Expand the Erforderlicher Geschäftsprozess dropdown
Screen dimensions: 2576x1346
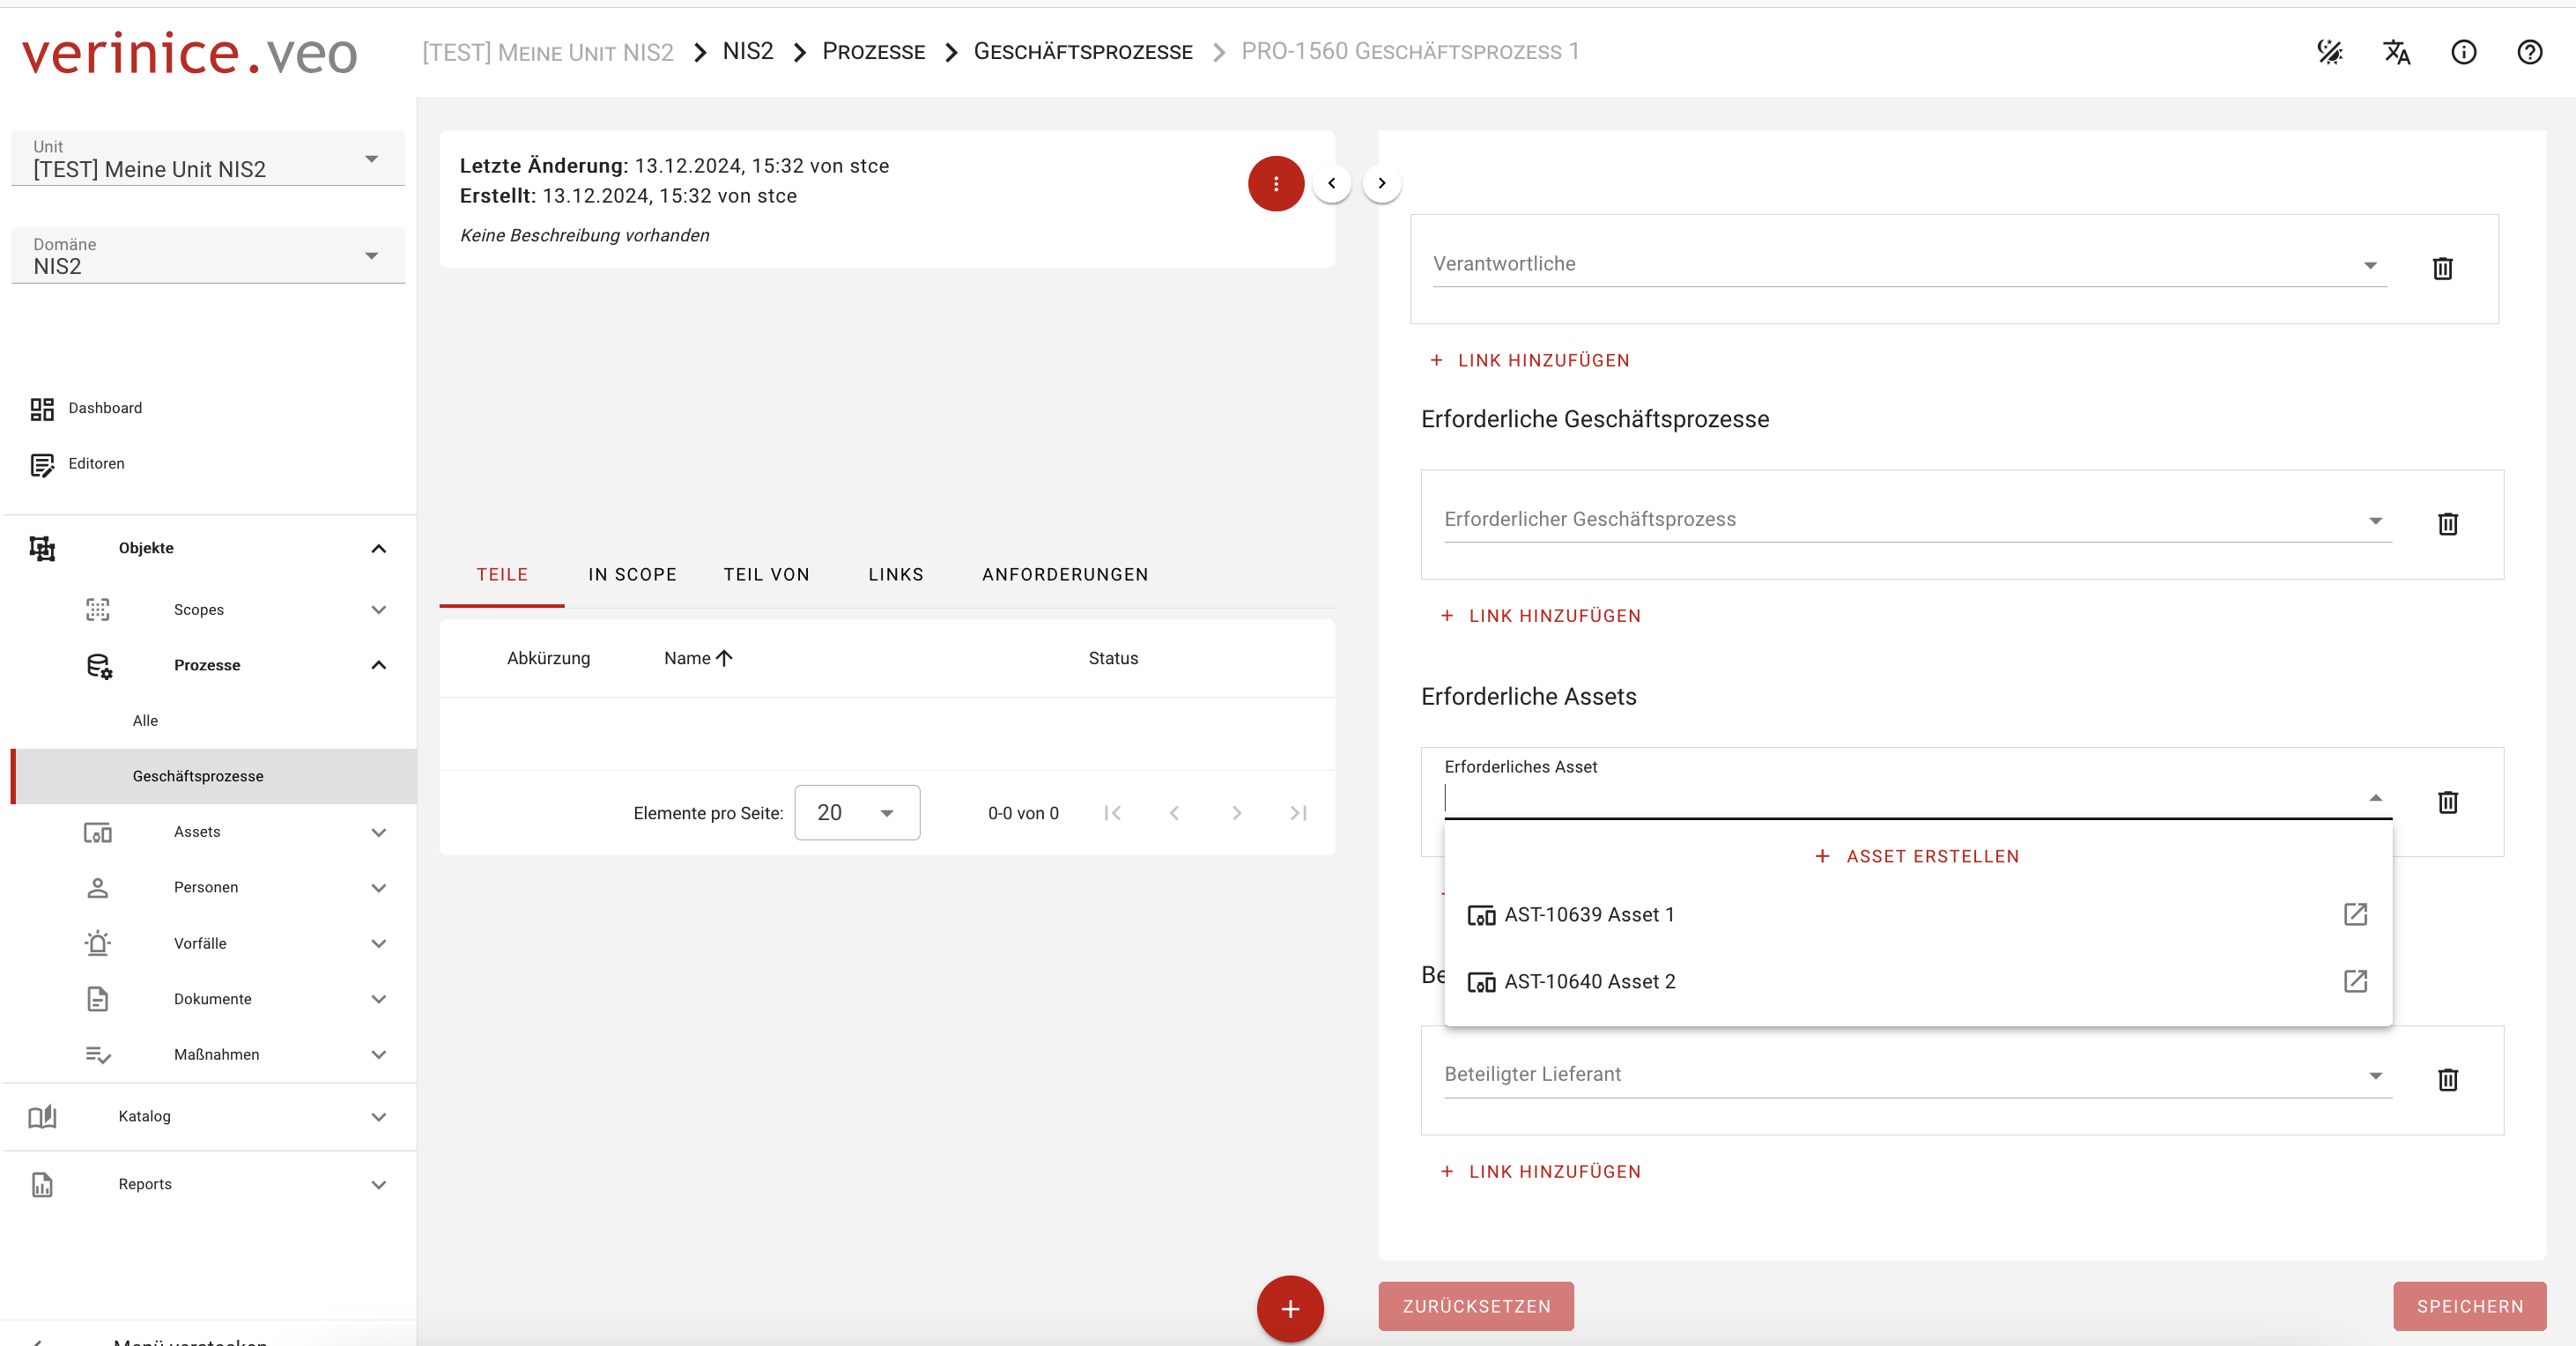point(2375,520)
